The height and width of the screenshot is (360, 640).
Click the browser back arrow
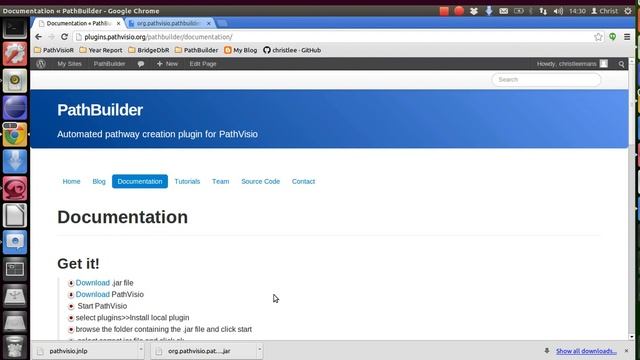click(38, 37)
